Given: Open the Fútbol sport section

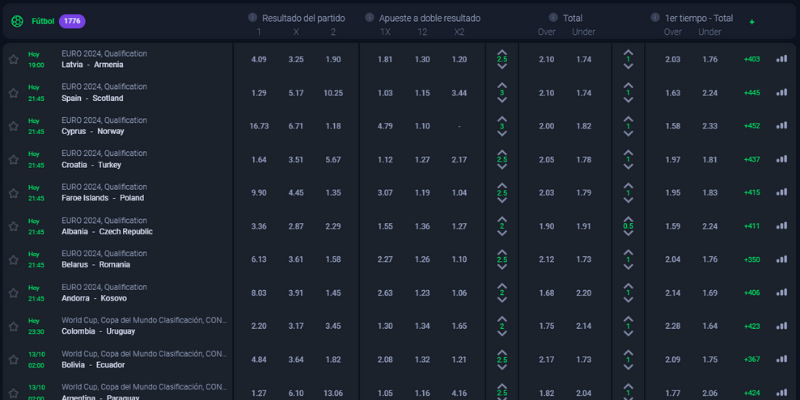Looking at the screenshot, I should pos(43,21).
